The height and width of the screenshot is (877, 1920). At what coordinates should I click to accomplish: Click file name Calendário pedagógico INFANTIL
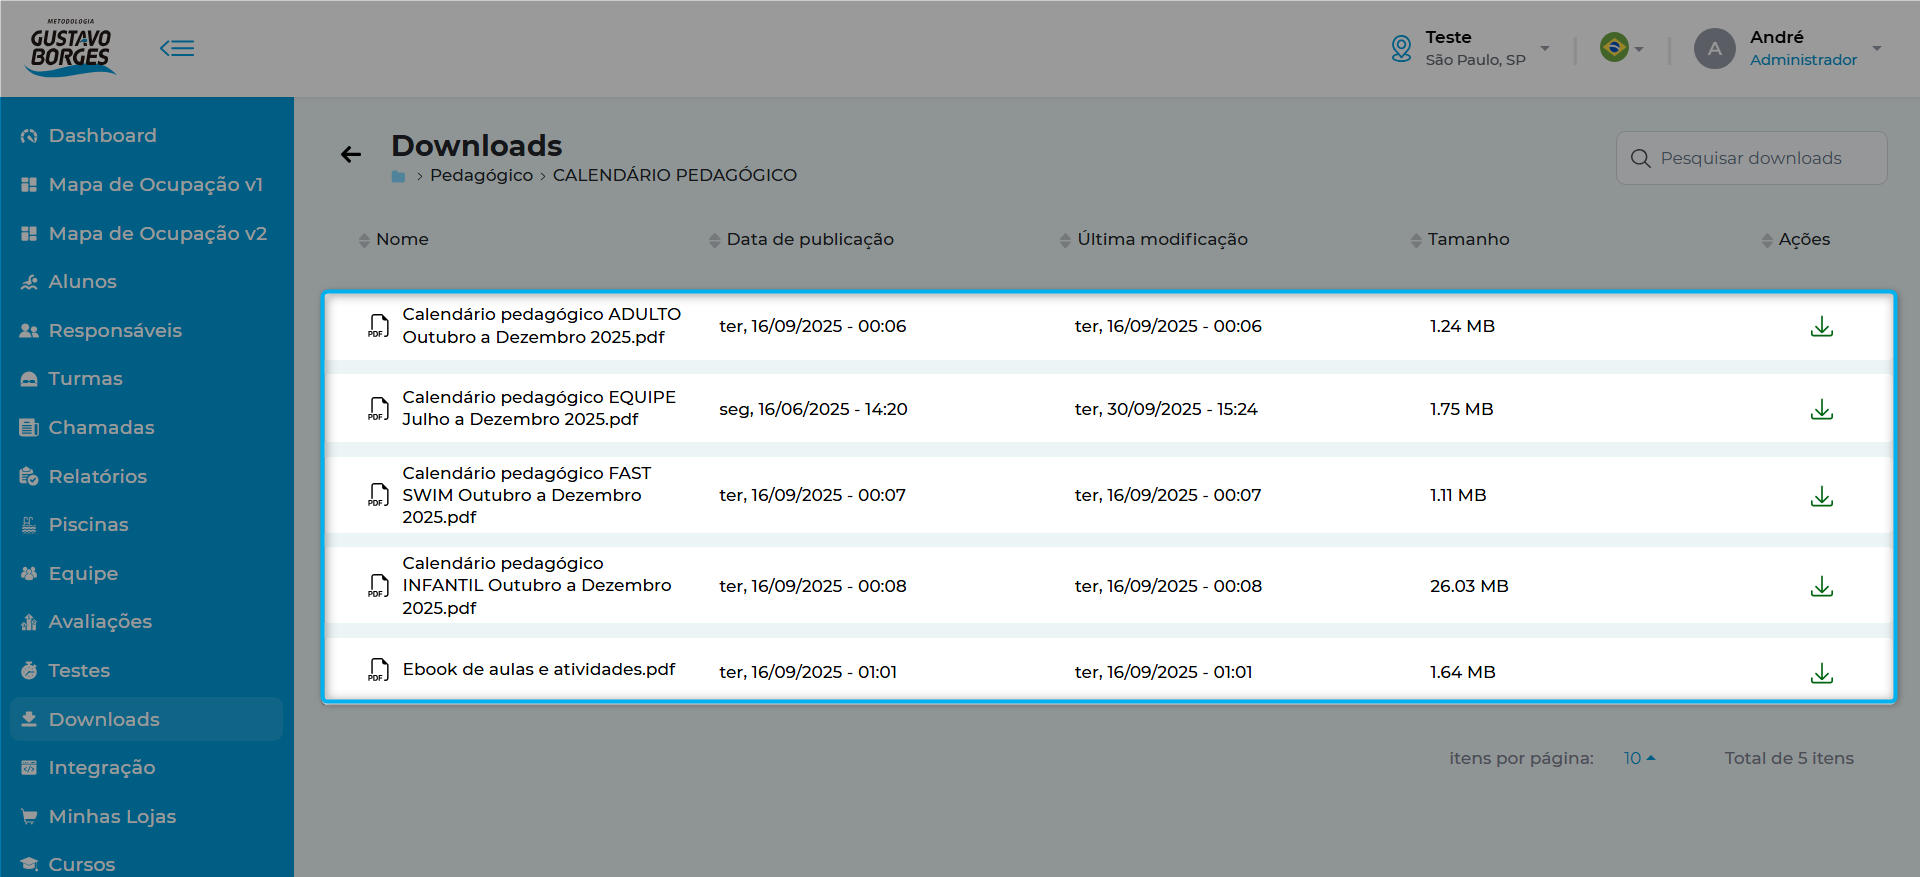click(537, 586)
